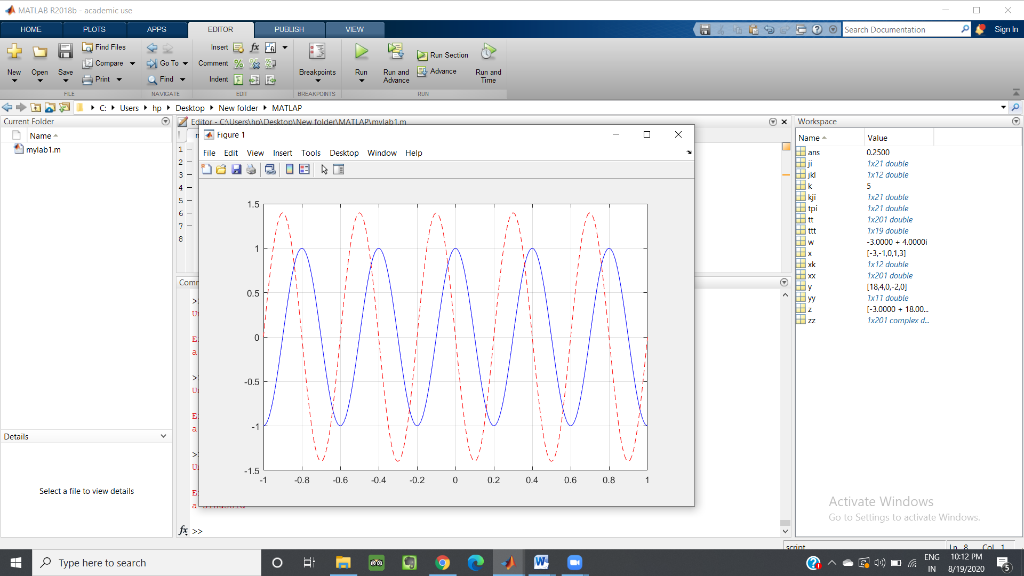Screen dimensions: 1024x576
Task: Click the Search Documentation field
Action: click(x=900, y=30)
